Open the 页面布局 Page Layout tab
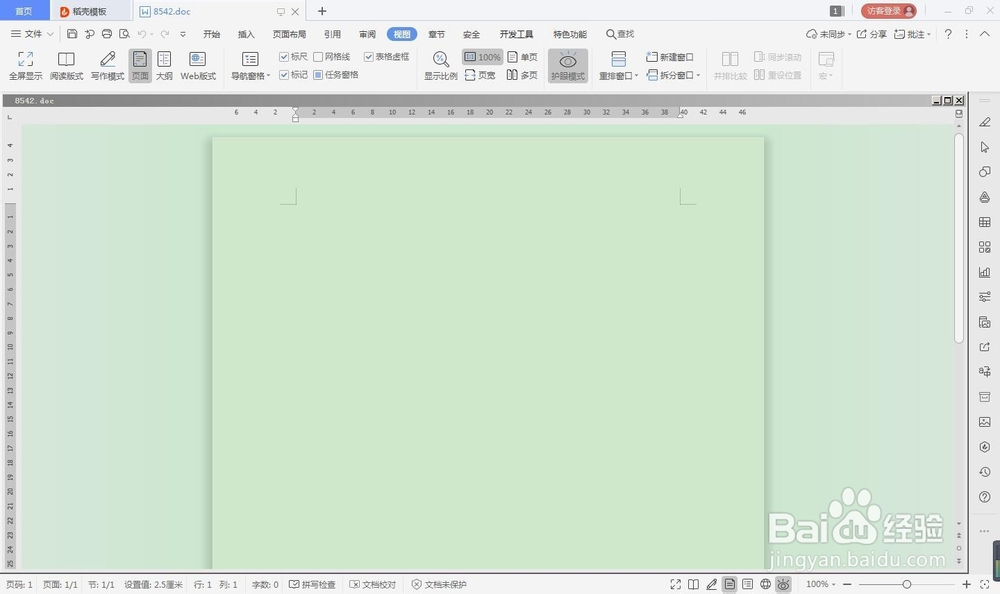This screenshot has height=594, width=1000. click(289, 34)
